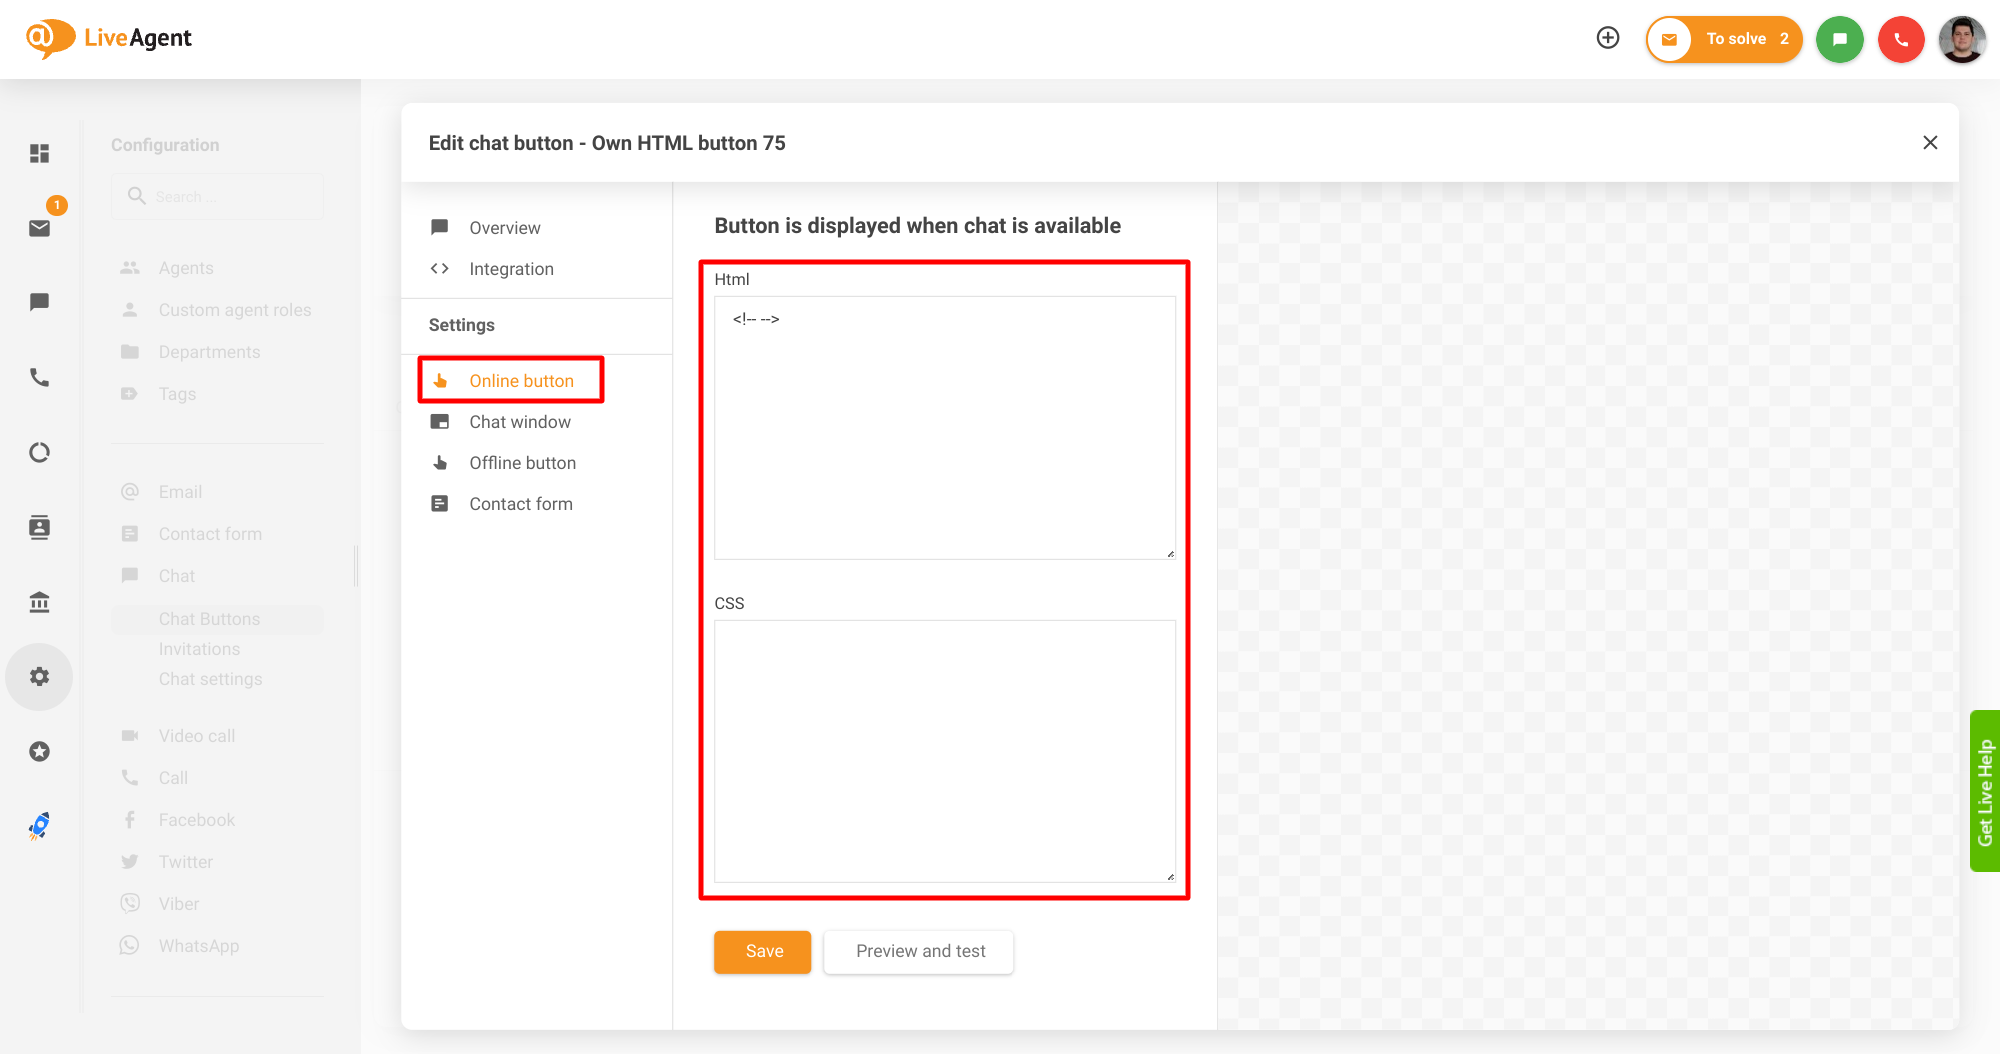Select the Contact form settings entry
The height and width of the screenshot is (1054, 2000).
[521, 503]
